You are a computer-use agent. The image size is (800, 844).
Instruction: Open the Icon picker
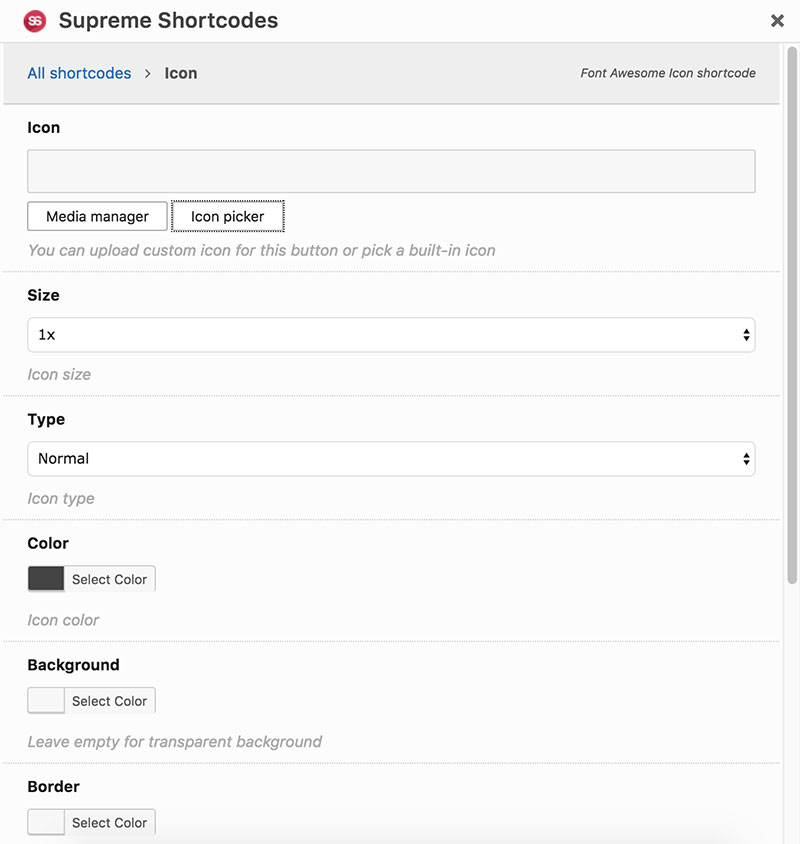(228, 216)
